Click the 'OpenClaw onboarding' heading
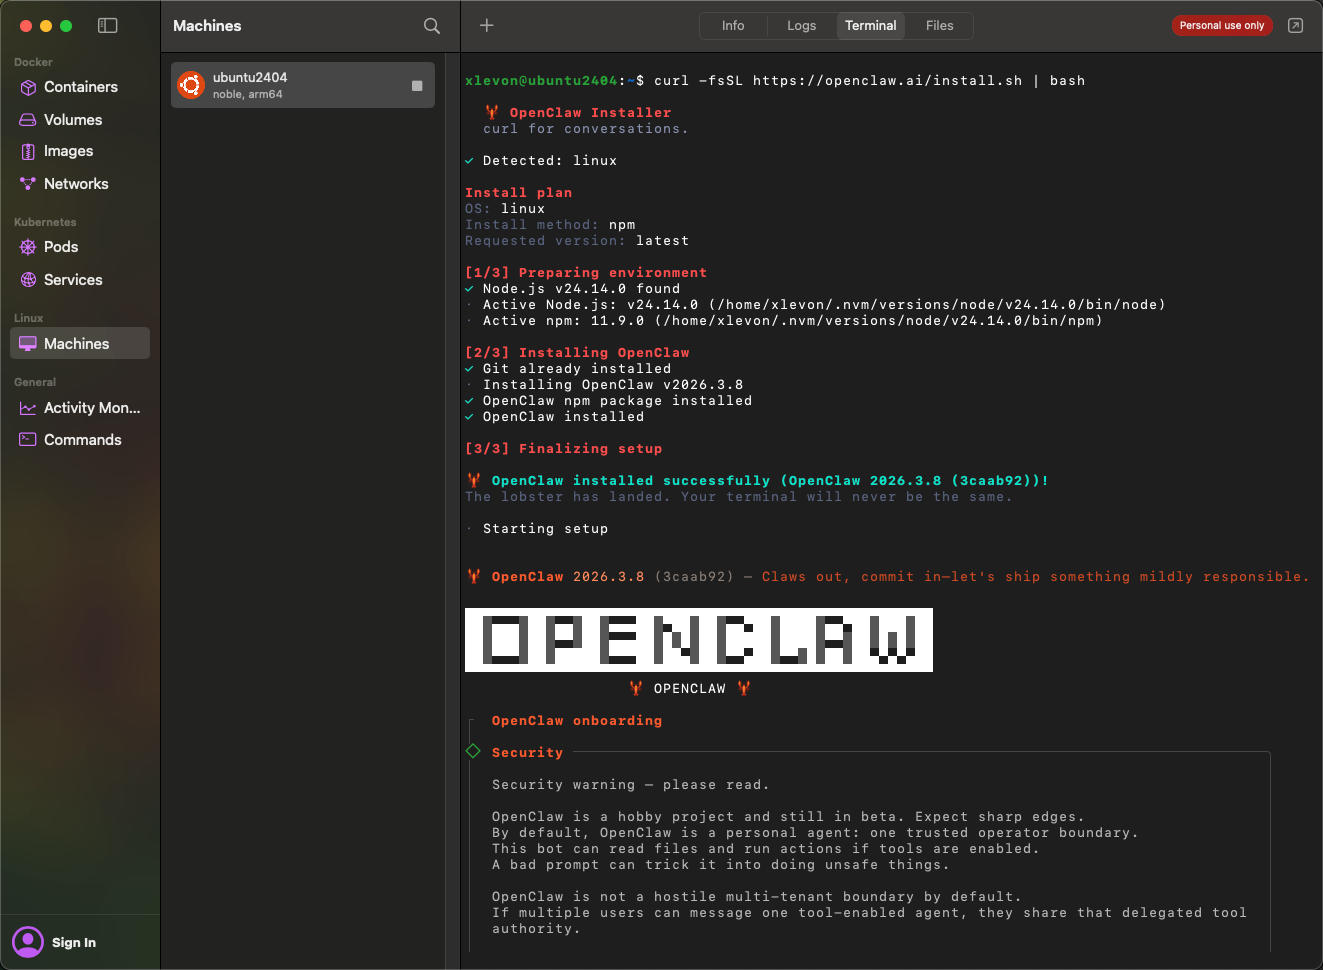This screenshot has width=1323, height=970. [x=577, y=721]
